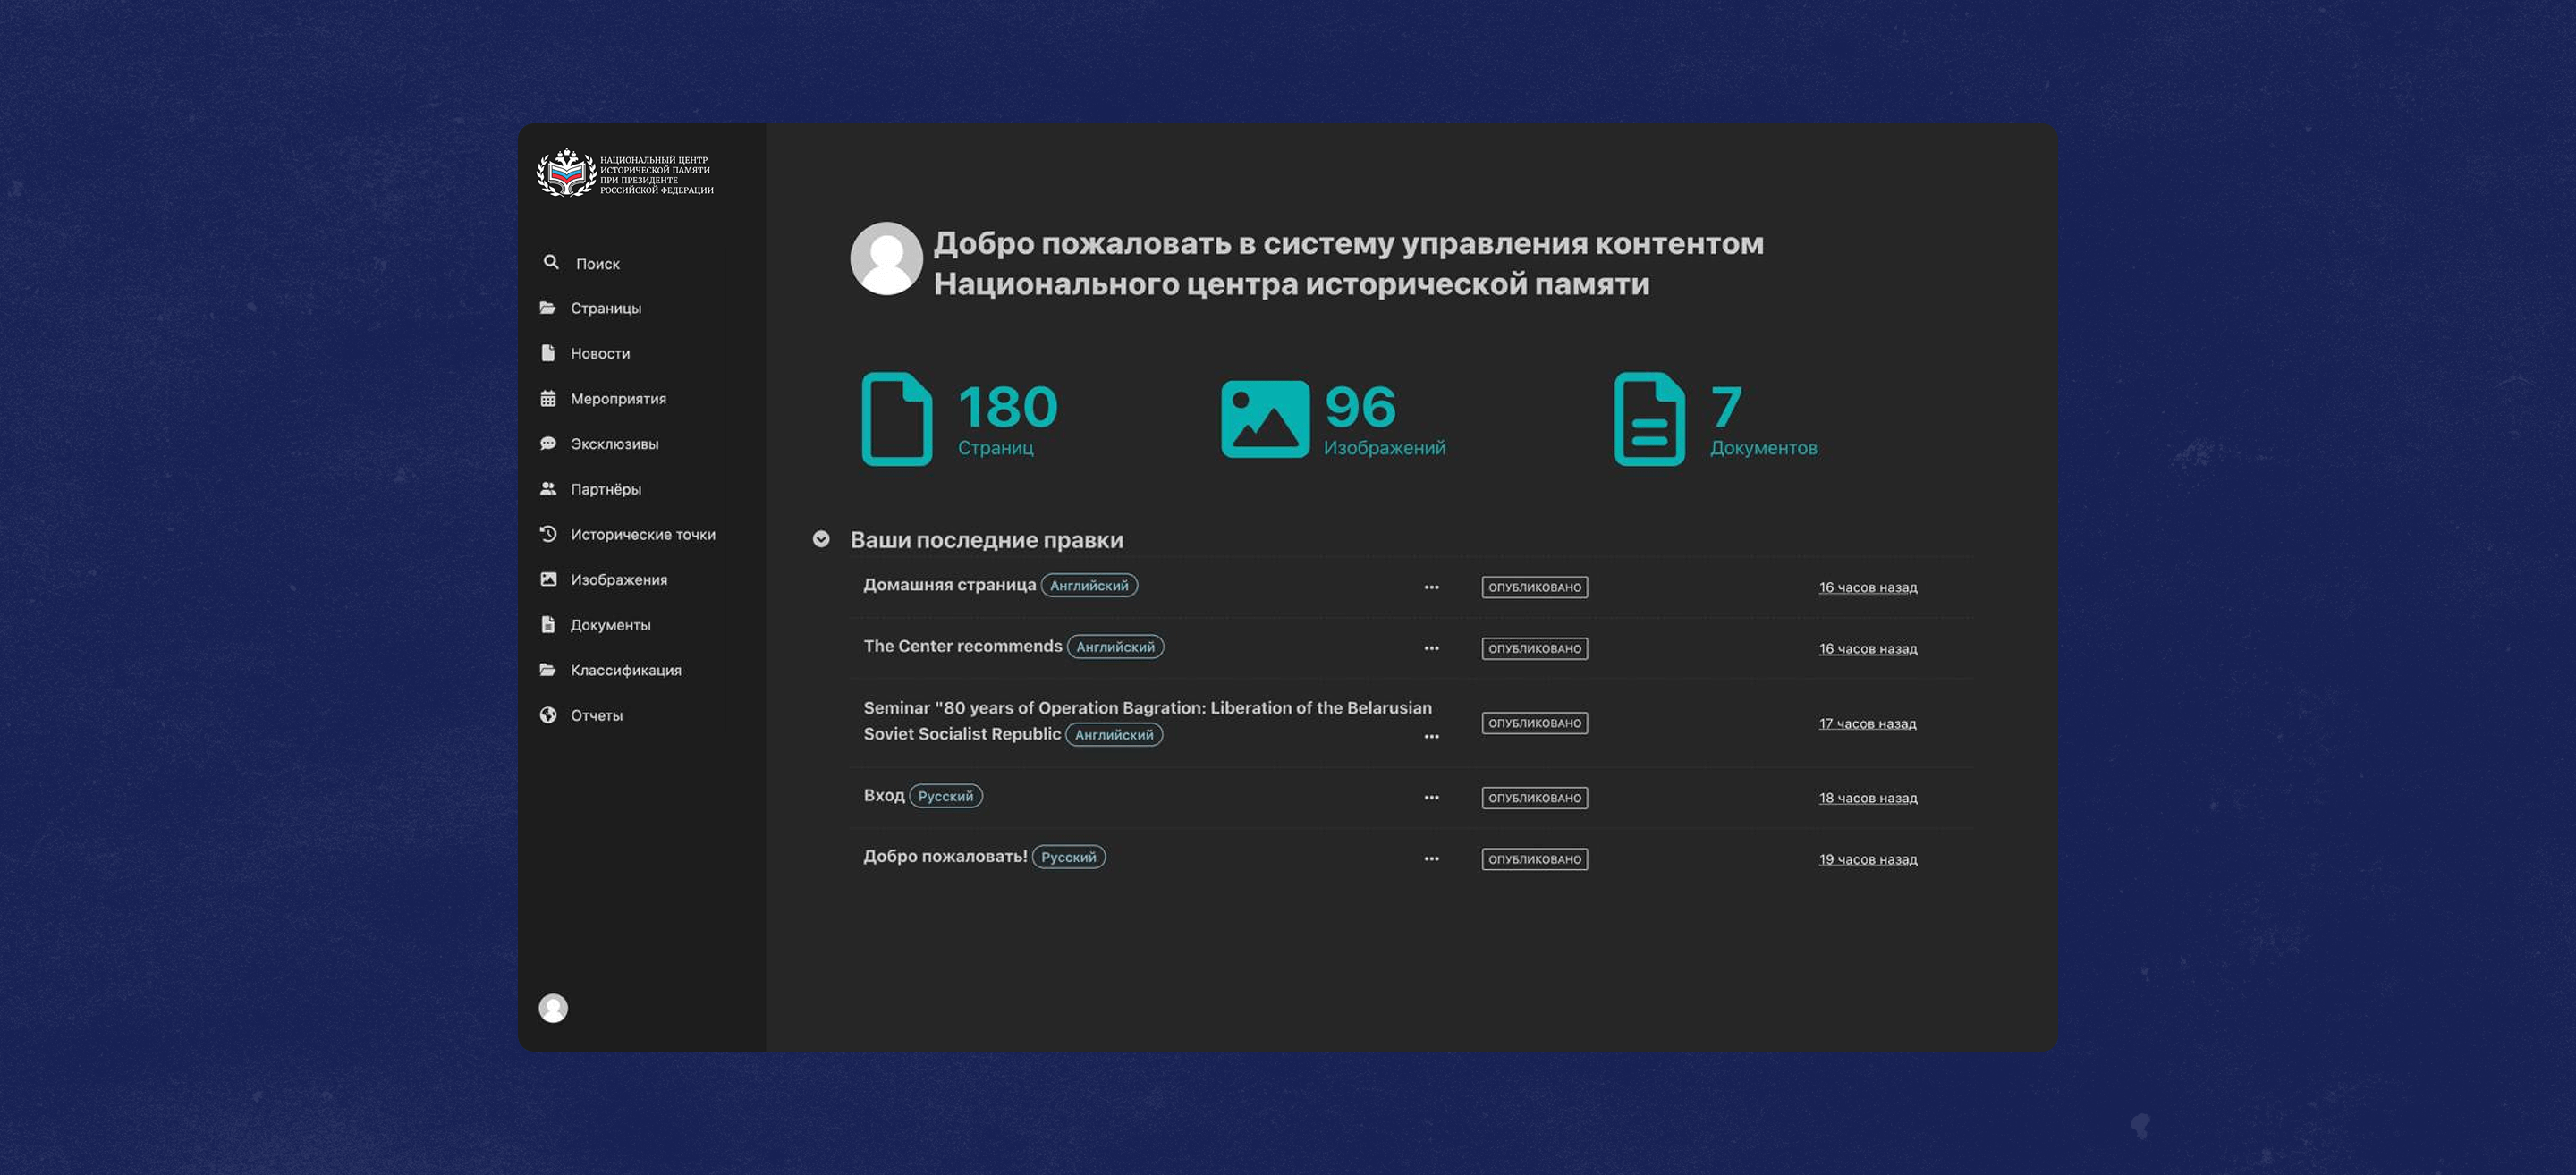Open Новости in the sidebar menu

coord(600,353)
